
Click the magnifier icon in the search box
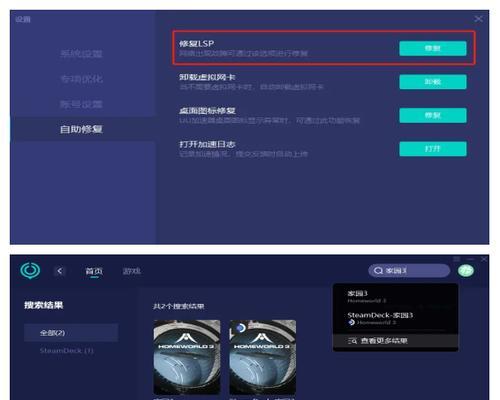[378, 271]
